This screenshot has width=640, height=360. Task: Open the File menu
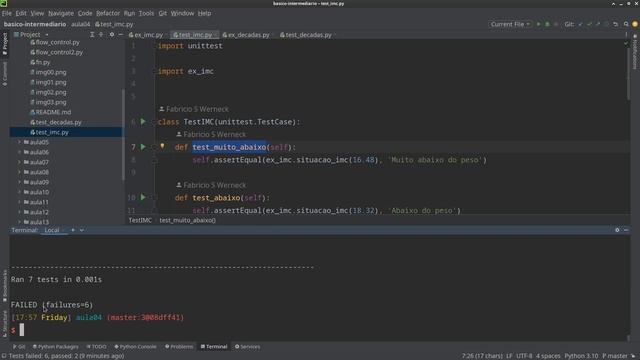pos(7,13)
